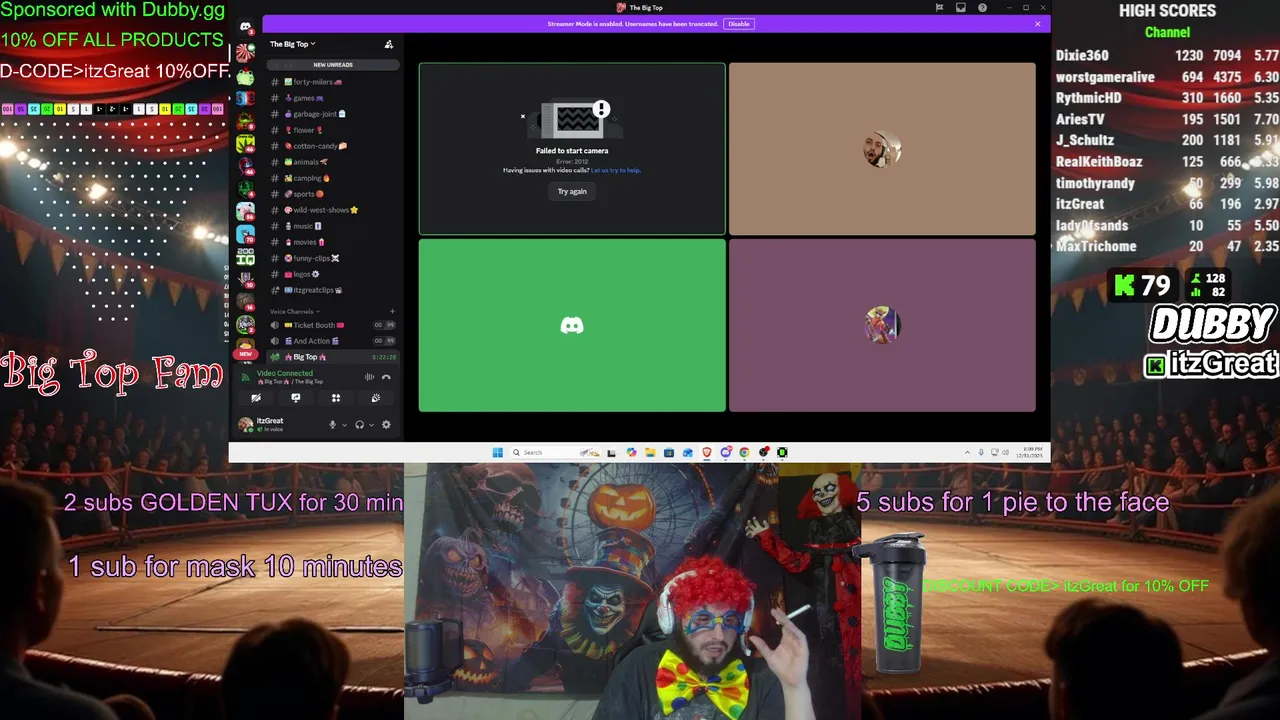Disconnect from voice with the hang-up icon
This screenshot has width=1280, height=720.
coord(386,377)
